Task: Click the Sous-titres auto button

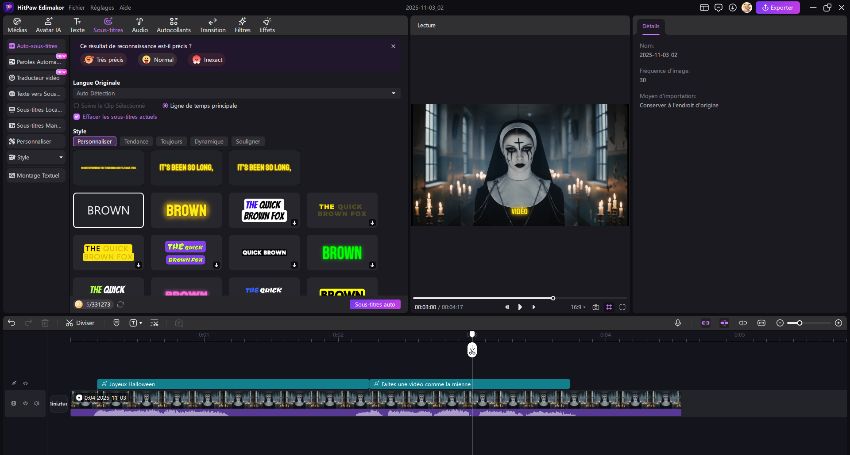Action: [375, 304]
